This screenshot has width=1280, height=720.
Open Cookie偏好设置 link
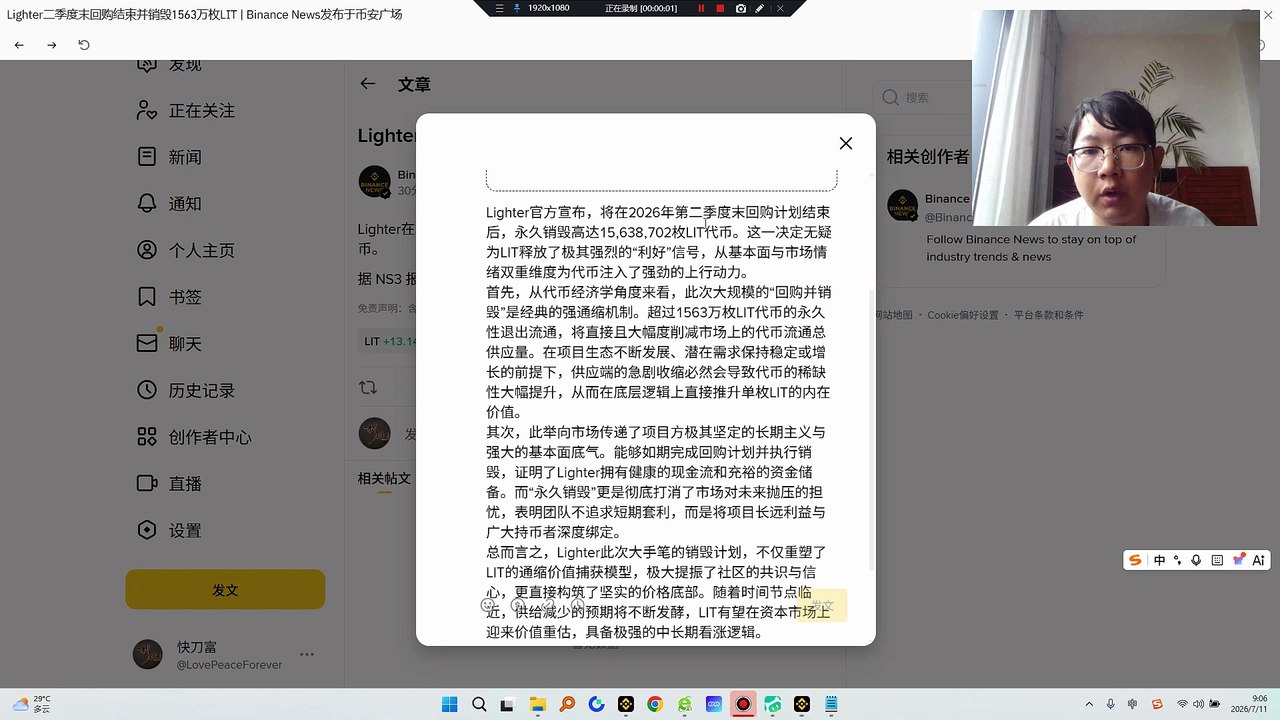(962, 315)
